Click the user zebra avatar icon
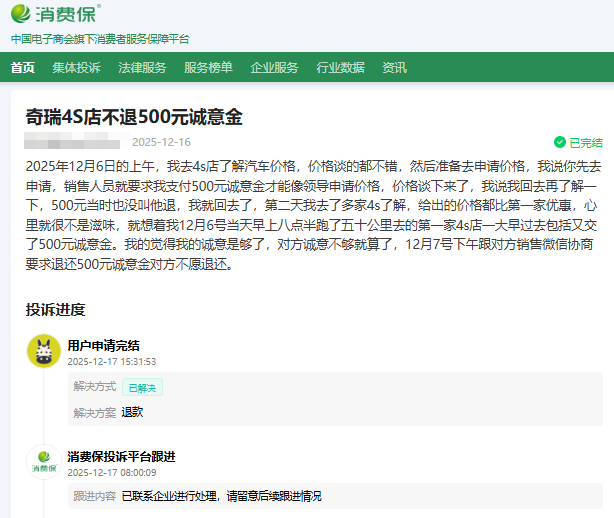 pyautogui.click(x=43, y=351)
